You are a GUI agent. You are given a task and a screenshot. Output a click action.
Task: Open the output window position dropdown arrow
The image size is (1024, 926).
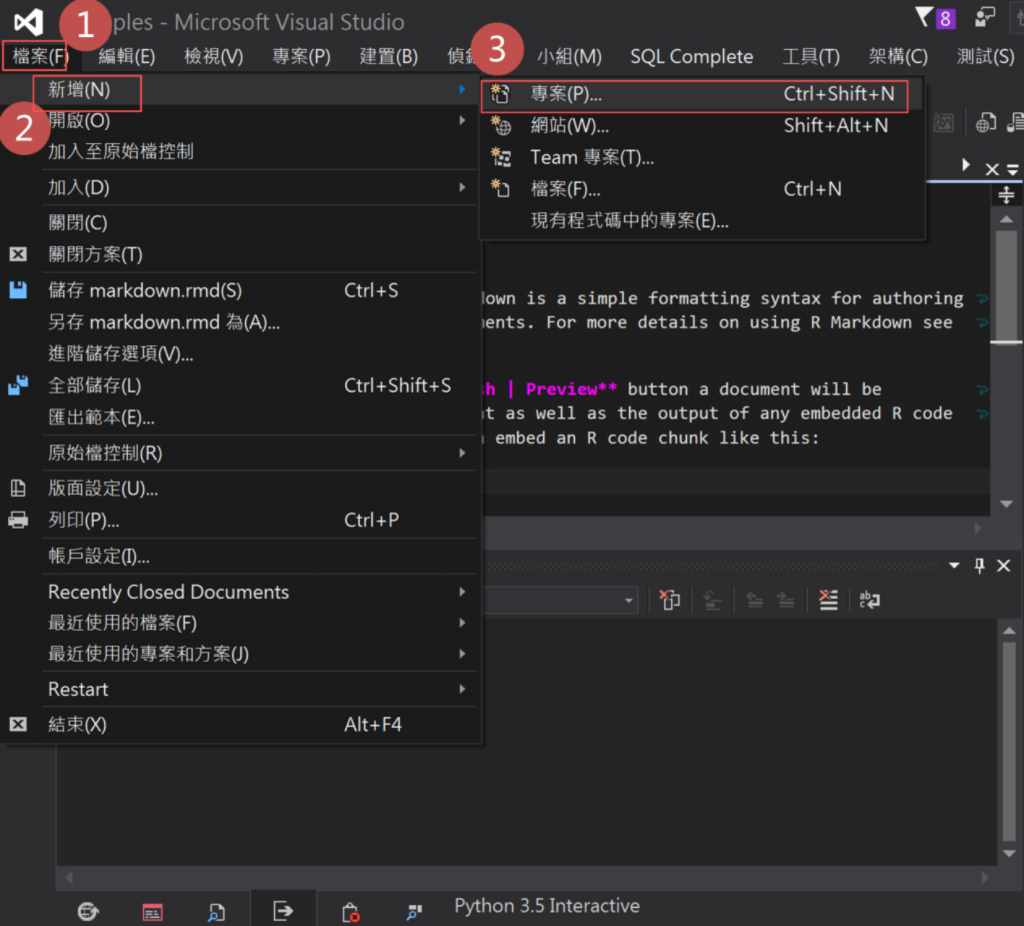pos(954,566)
